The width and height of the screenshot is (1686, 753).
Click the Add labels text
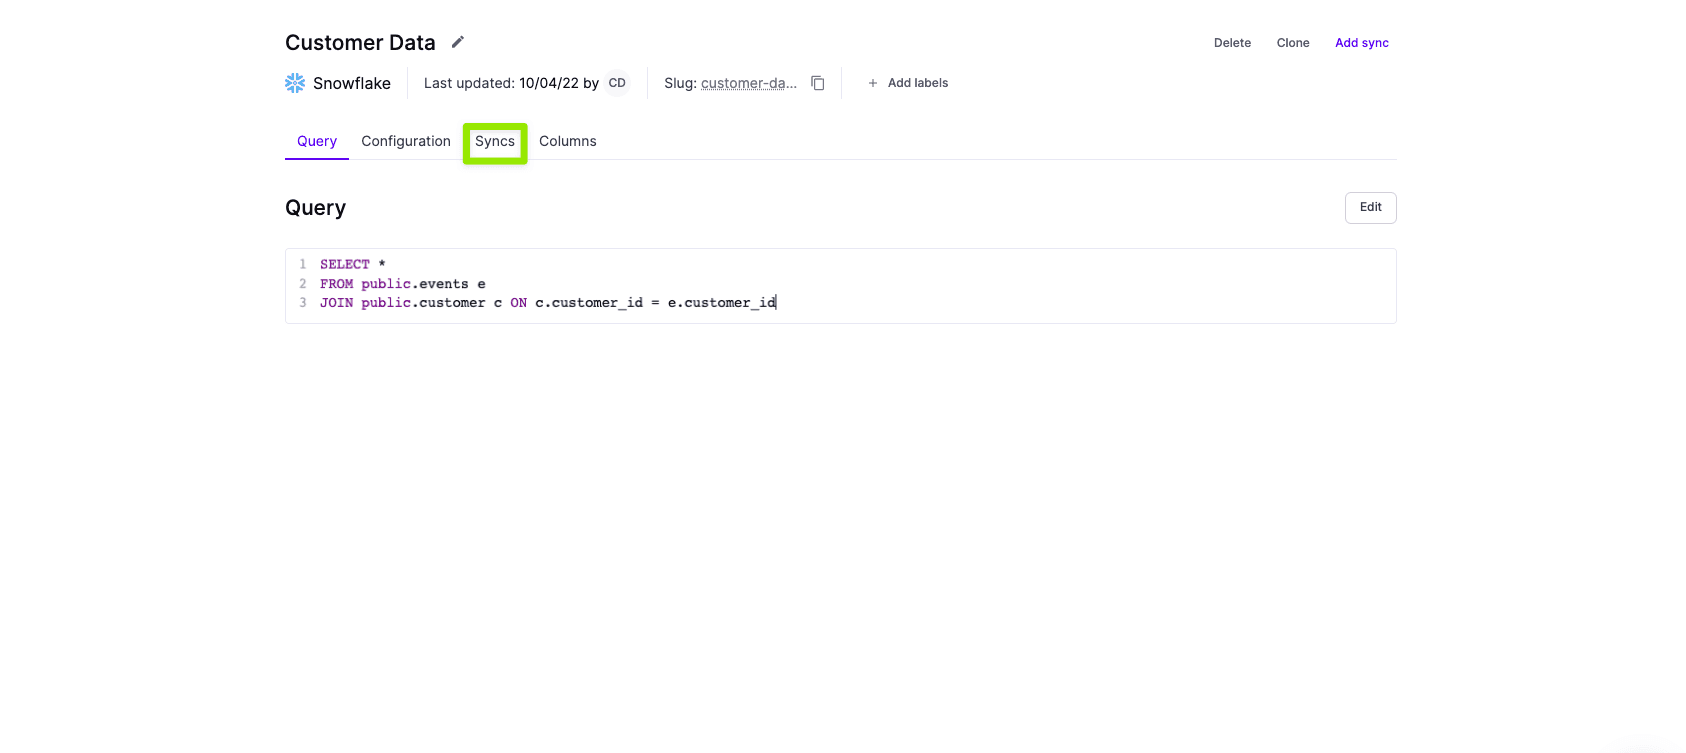pos(917,83)
